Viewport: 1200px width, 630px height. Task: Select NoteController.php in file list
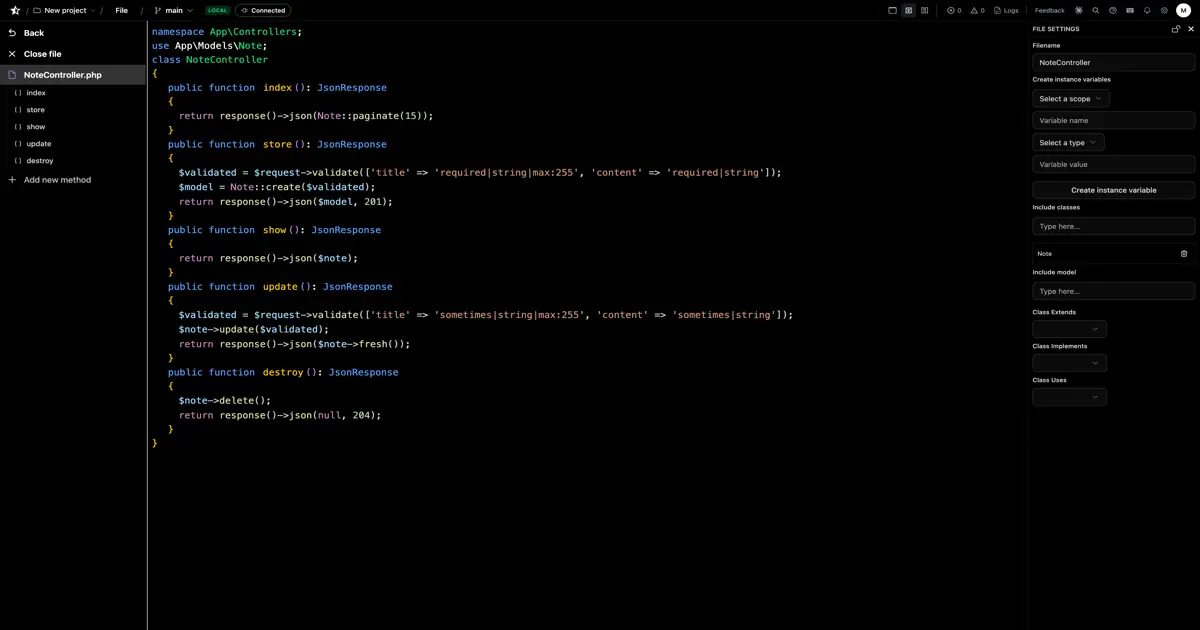73,75
